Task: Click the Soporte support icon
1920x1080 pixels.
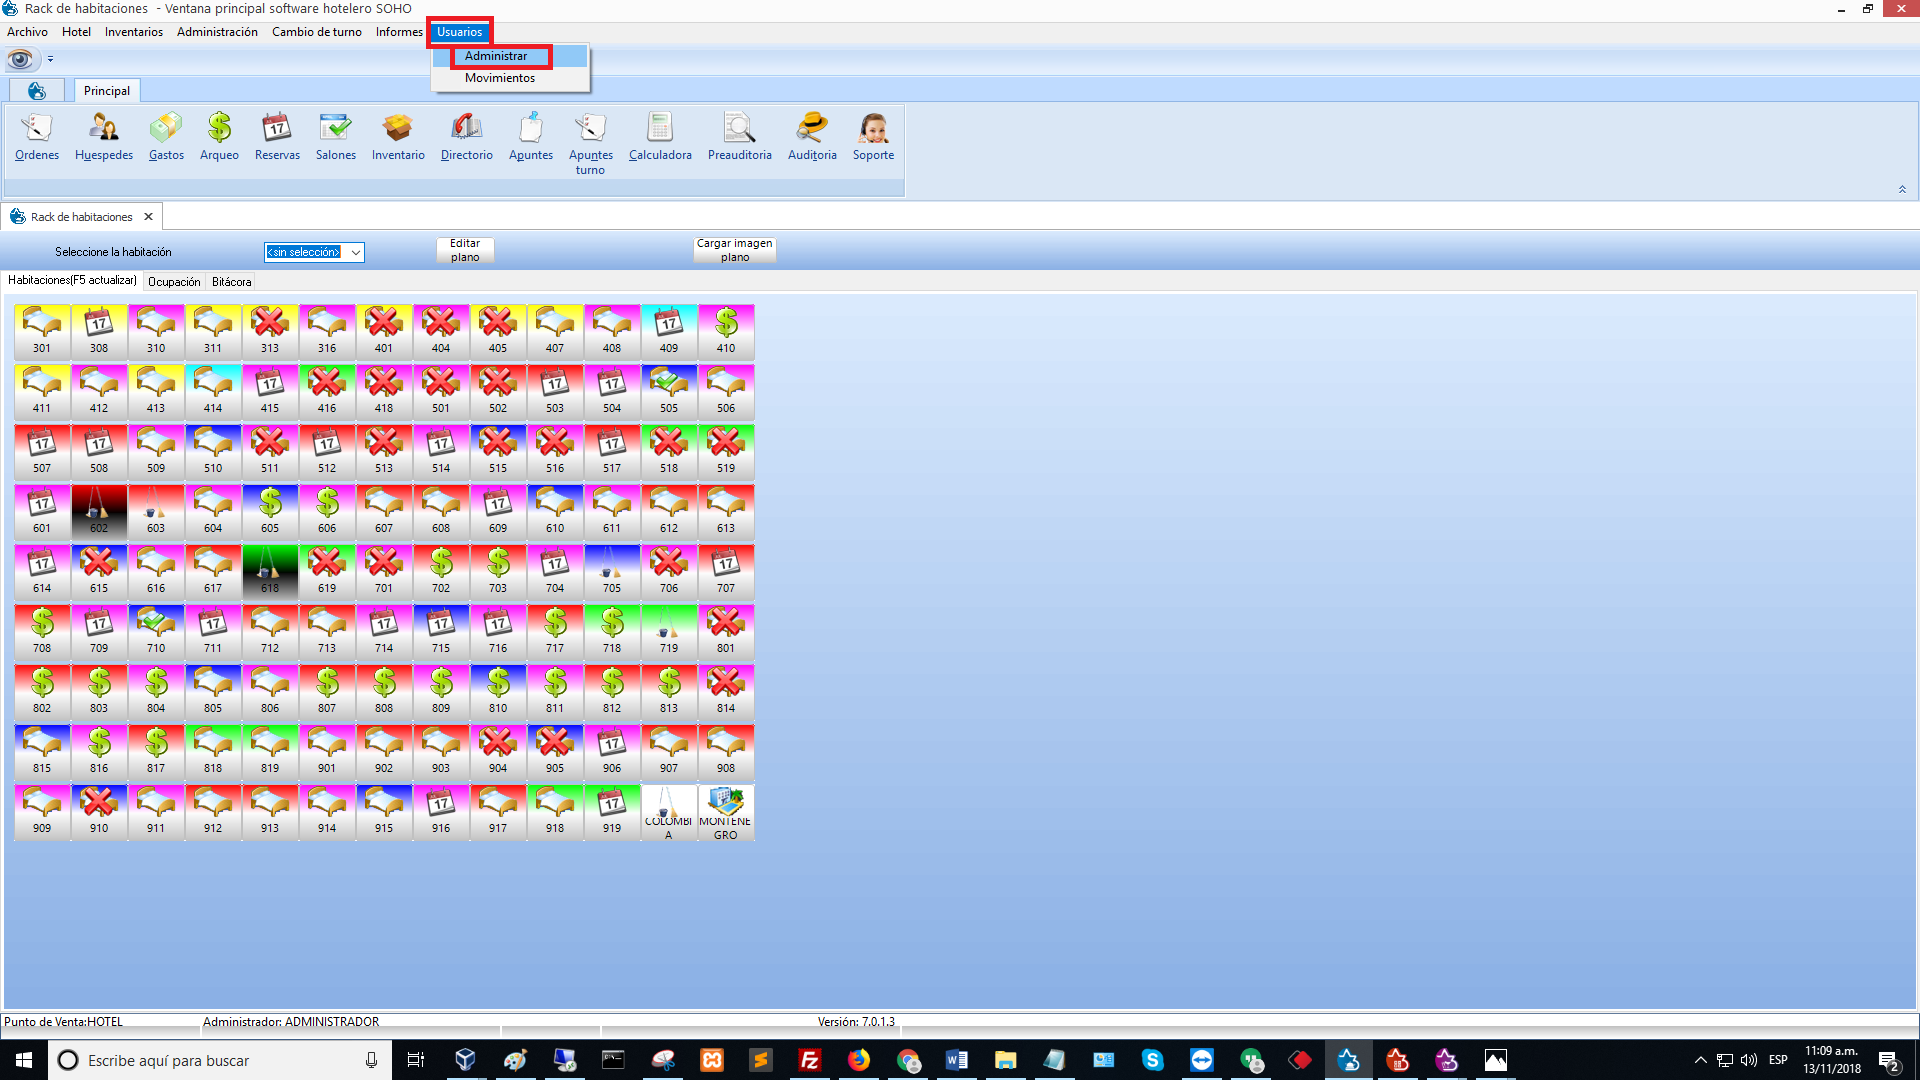Action: click(x=873, y=136)
